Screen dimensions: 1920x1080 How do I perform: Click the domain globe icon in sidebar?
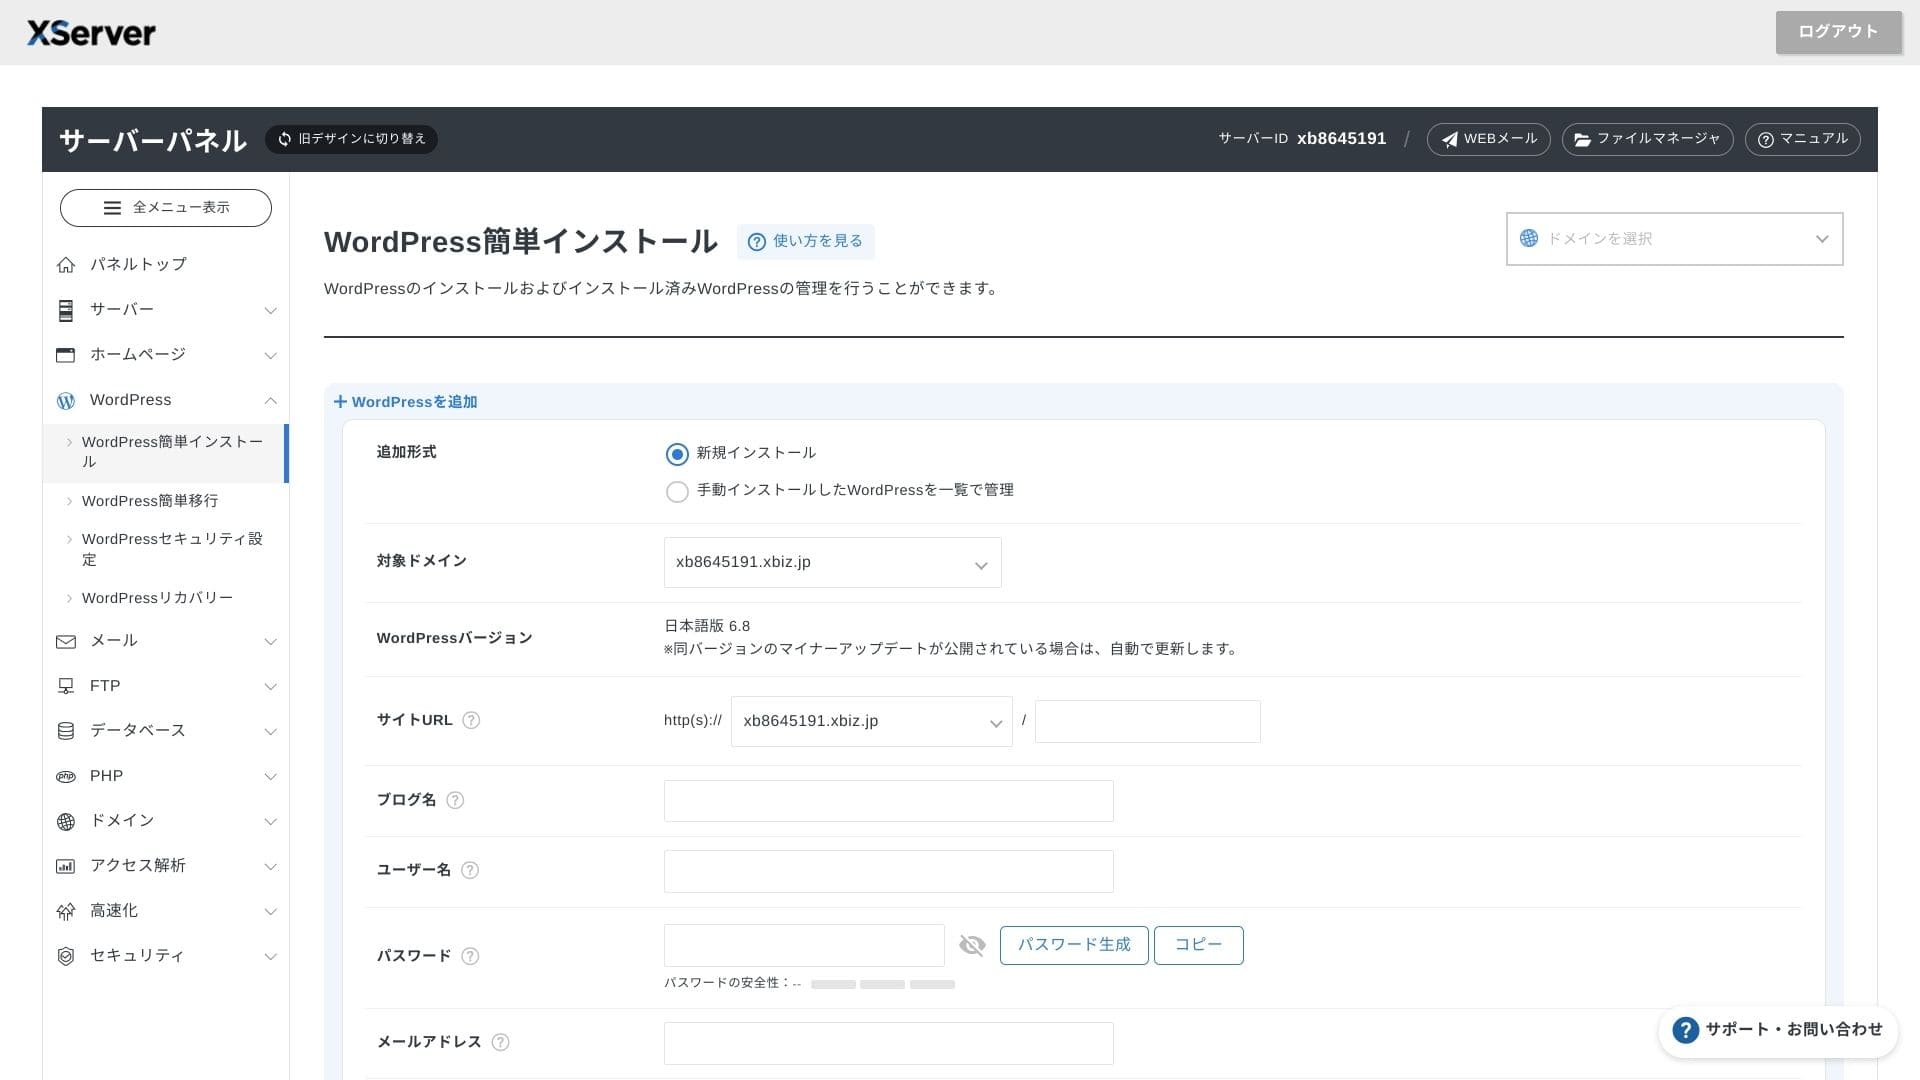click(x=66, y=821)
